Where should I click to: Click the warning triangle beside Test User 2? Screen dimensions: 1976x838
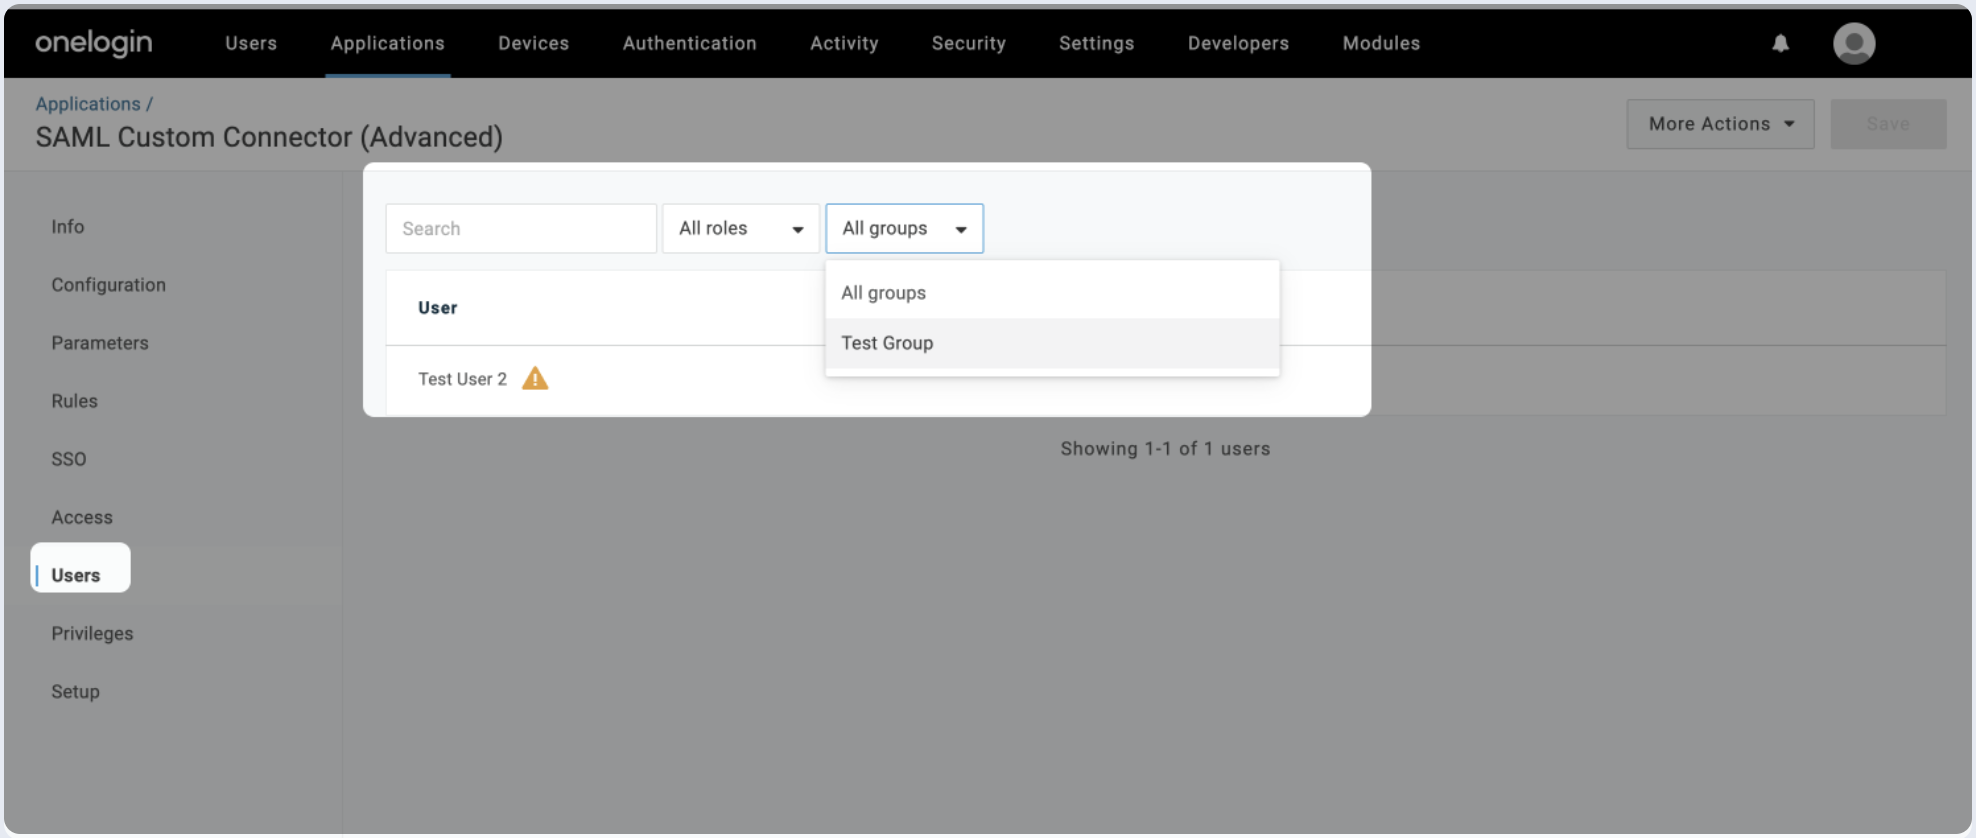pos(535,378)
